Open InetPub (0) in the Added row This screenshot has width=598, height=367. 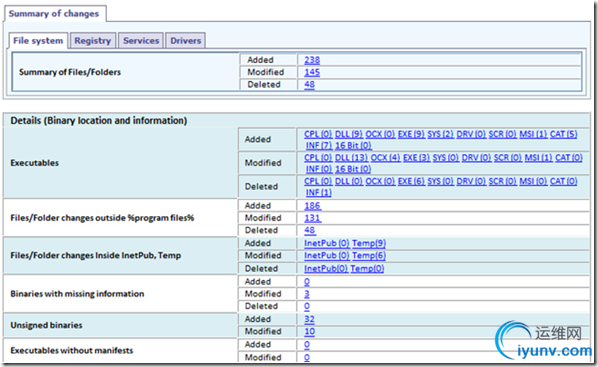pyautogui.click(x=326, y=243)
